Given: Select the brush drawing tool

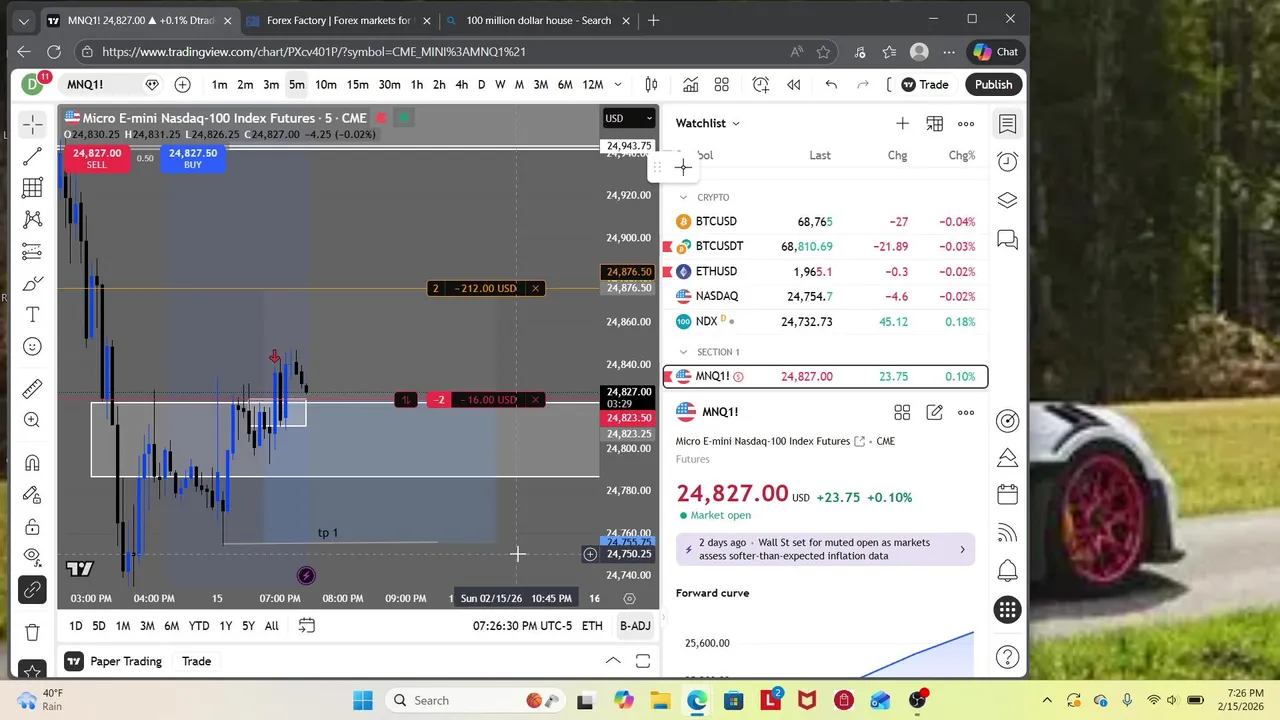Looking at the screenshot, I should (32, 283).
